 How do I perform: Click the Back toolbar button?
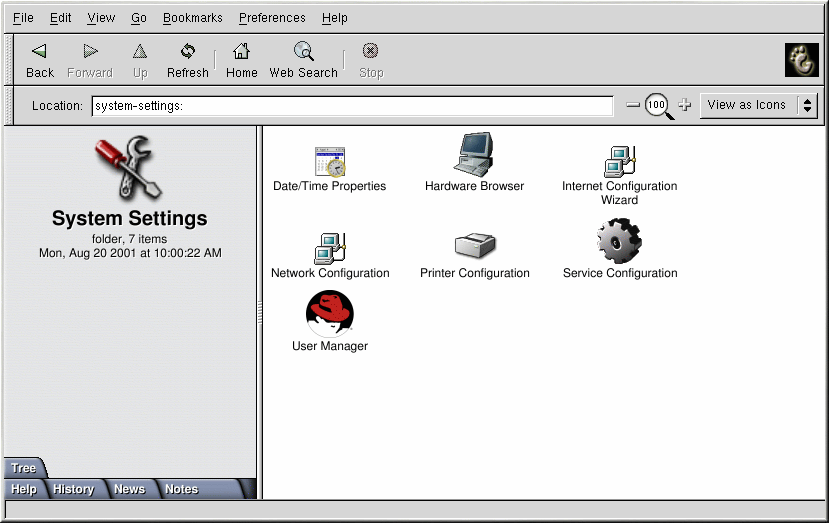[40, 60]
